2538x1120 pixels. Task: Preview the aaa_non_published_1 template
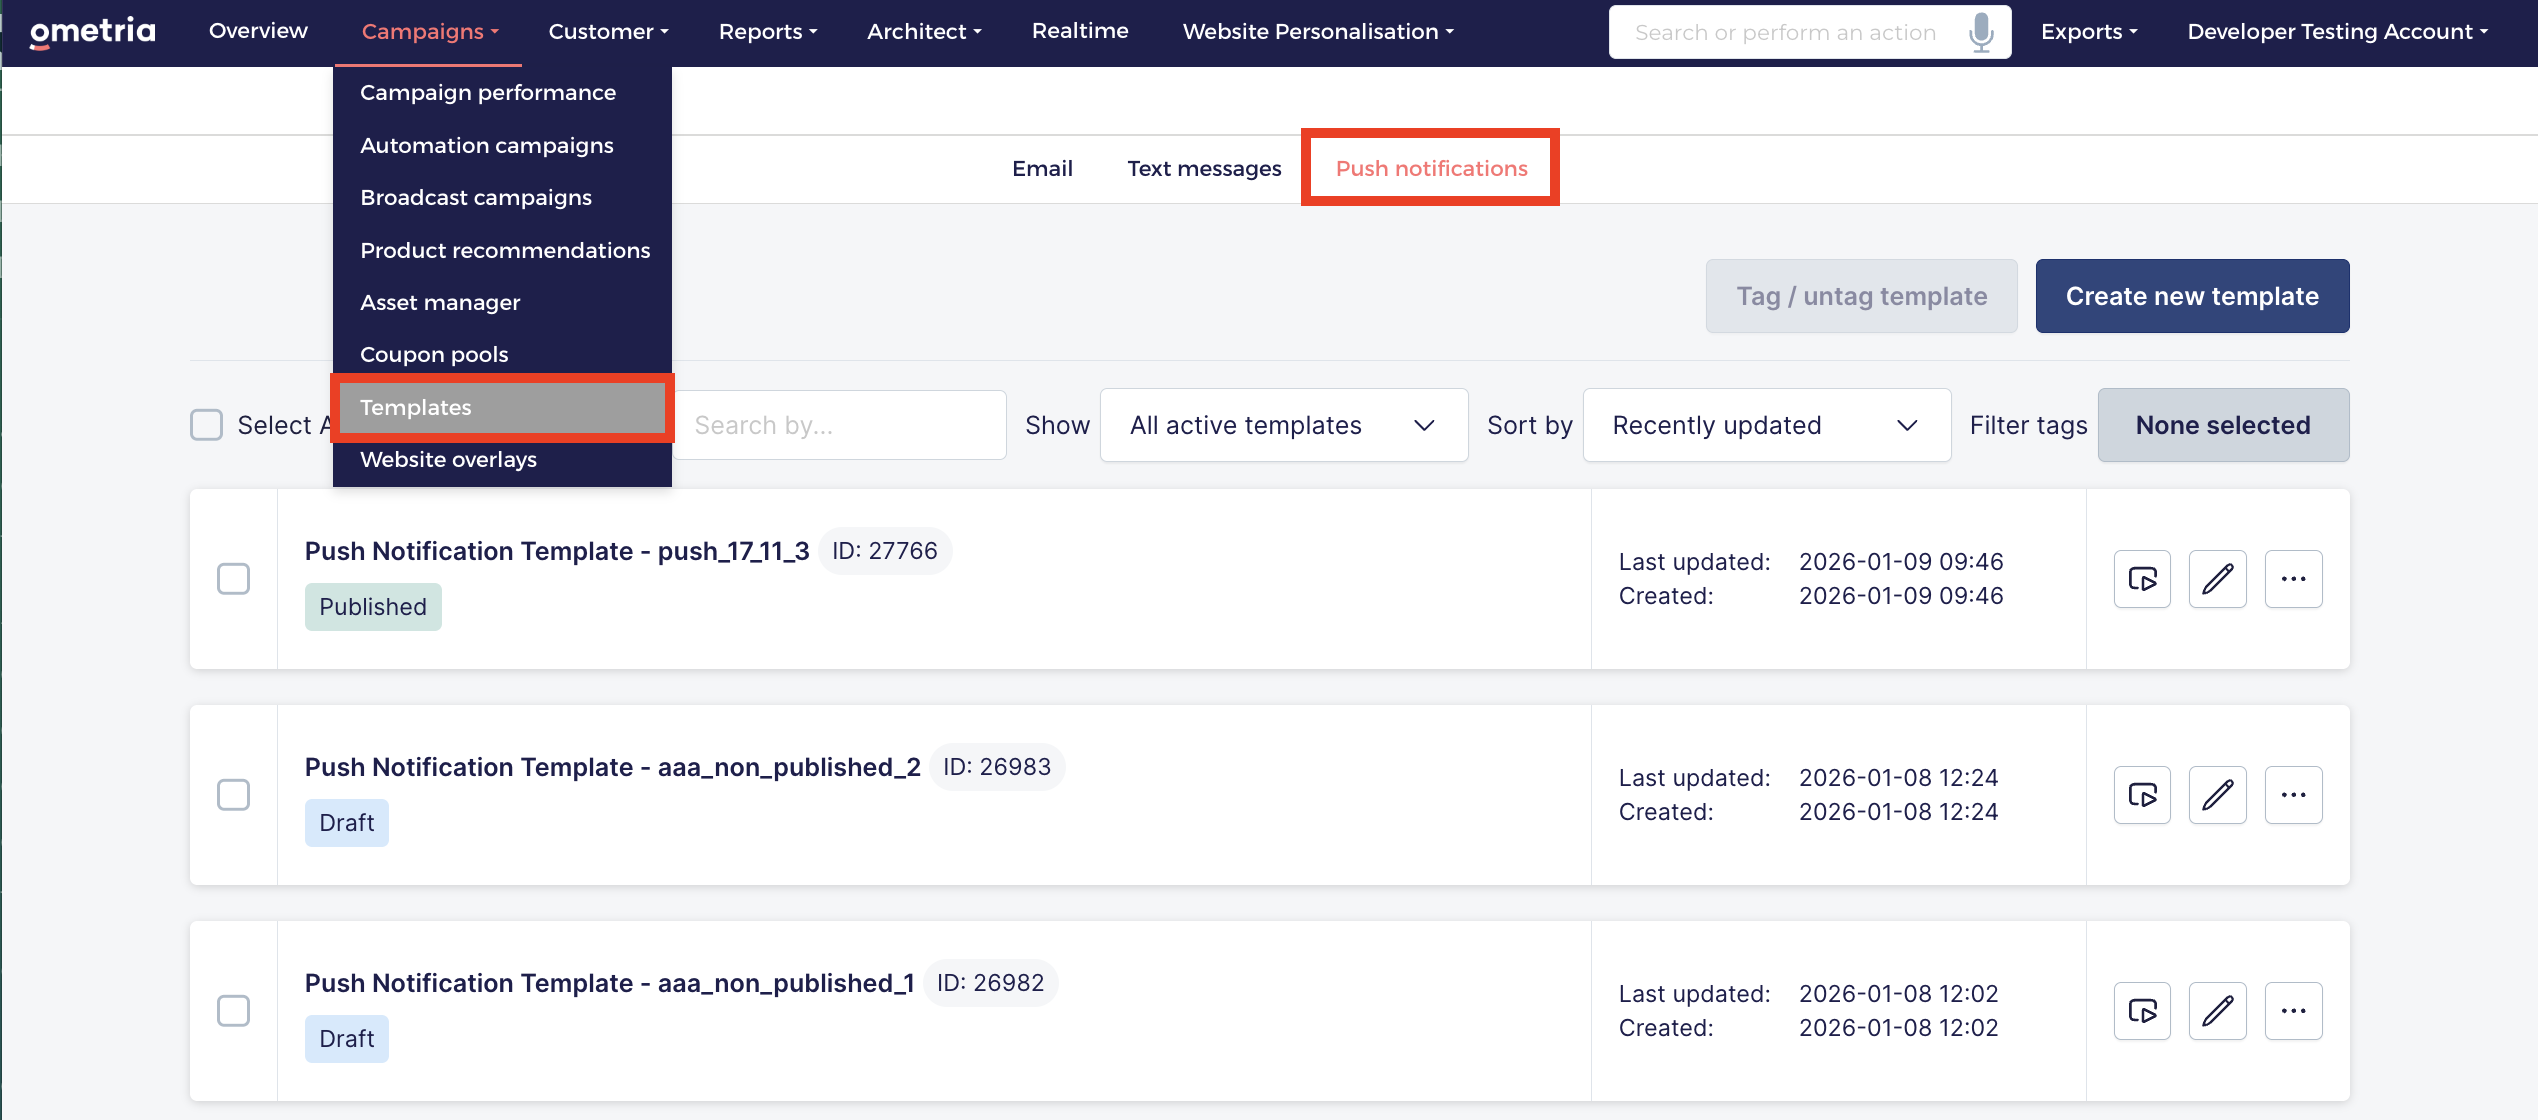click(2142, 1011)
